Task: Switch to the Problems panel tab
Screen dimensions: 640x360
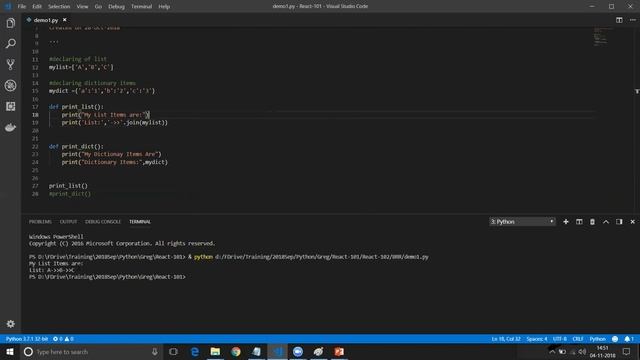Action: tap(40, 222)
